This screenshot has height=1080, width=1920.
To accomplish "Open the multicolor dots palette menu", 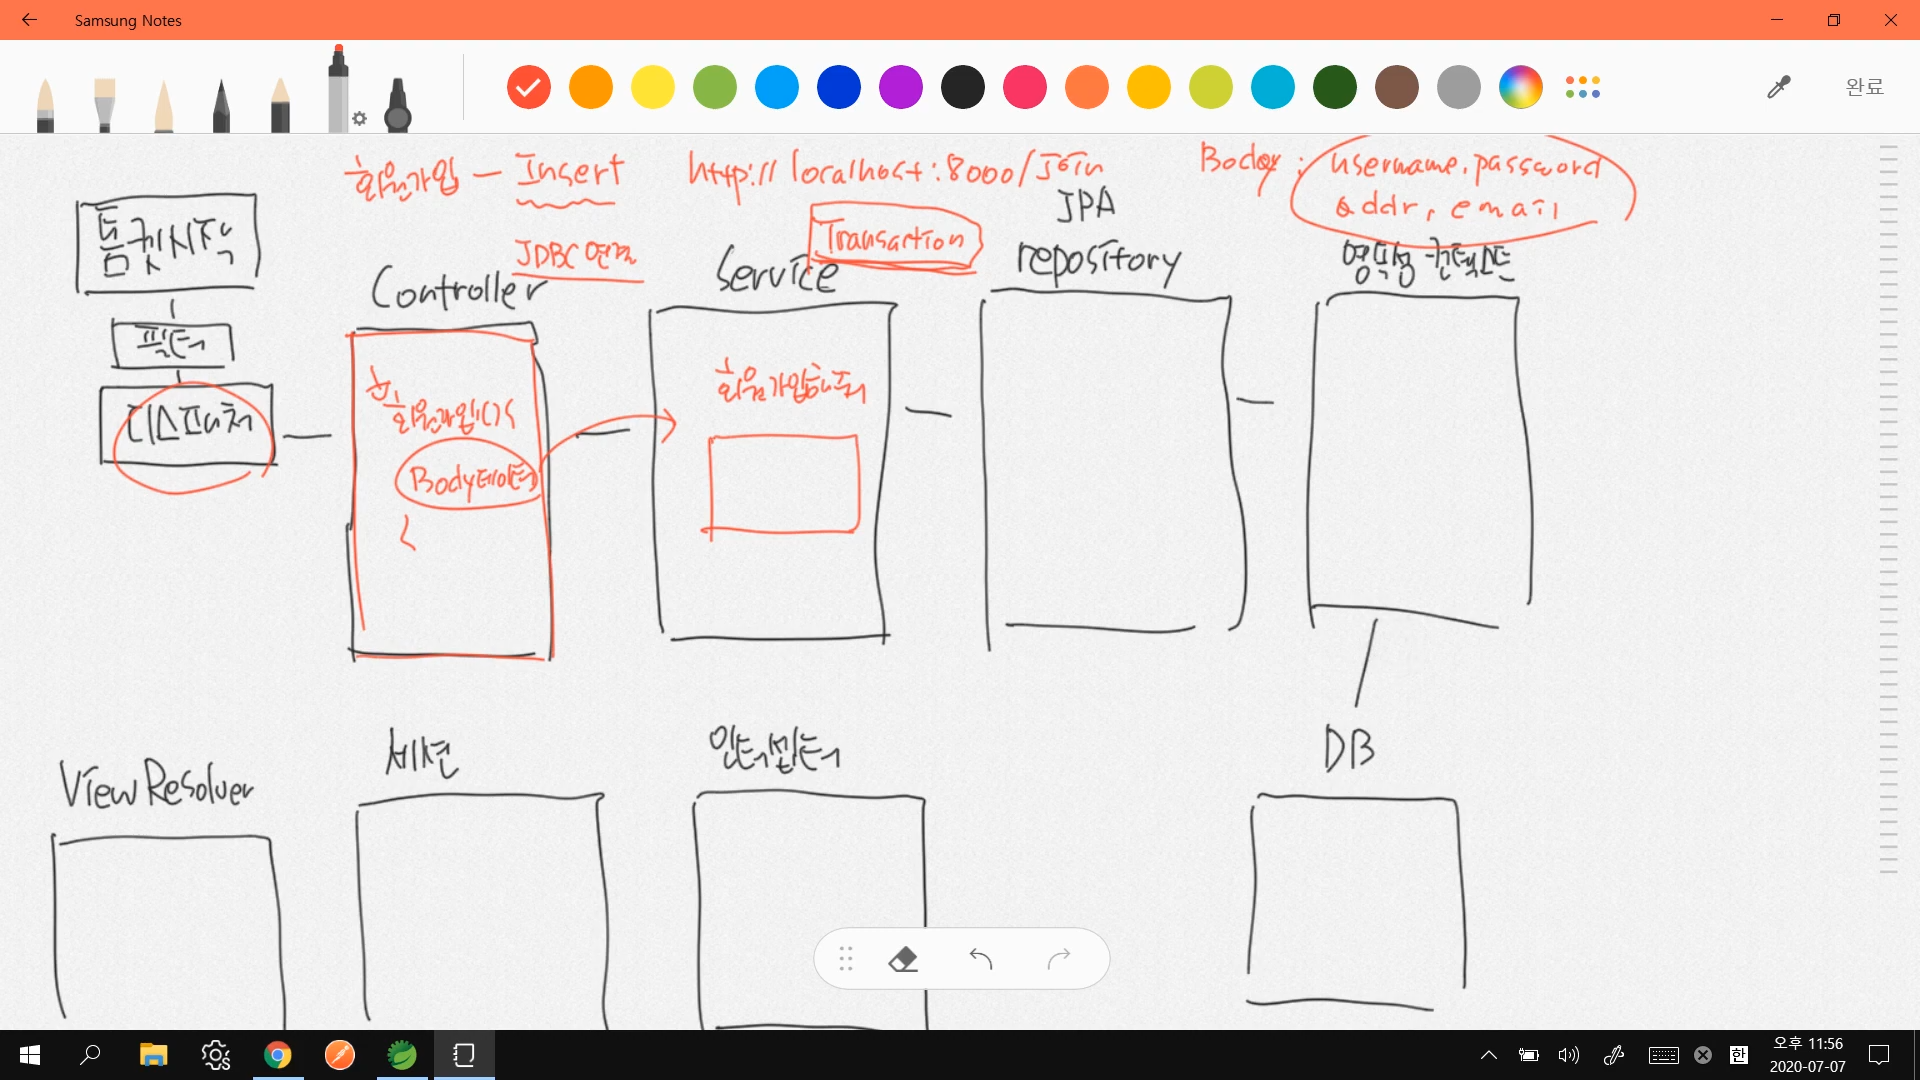I will click(x=1583, y=88).
